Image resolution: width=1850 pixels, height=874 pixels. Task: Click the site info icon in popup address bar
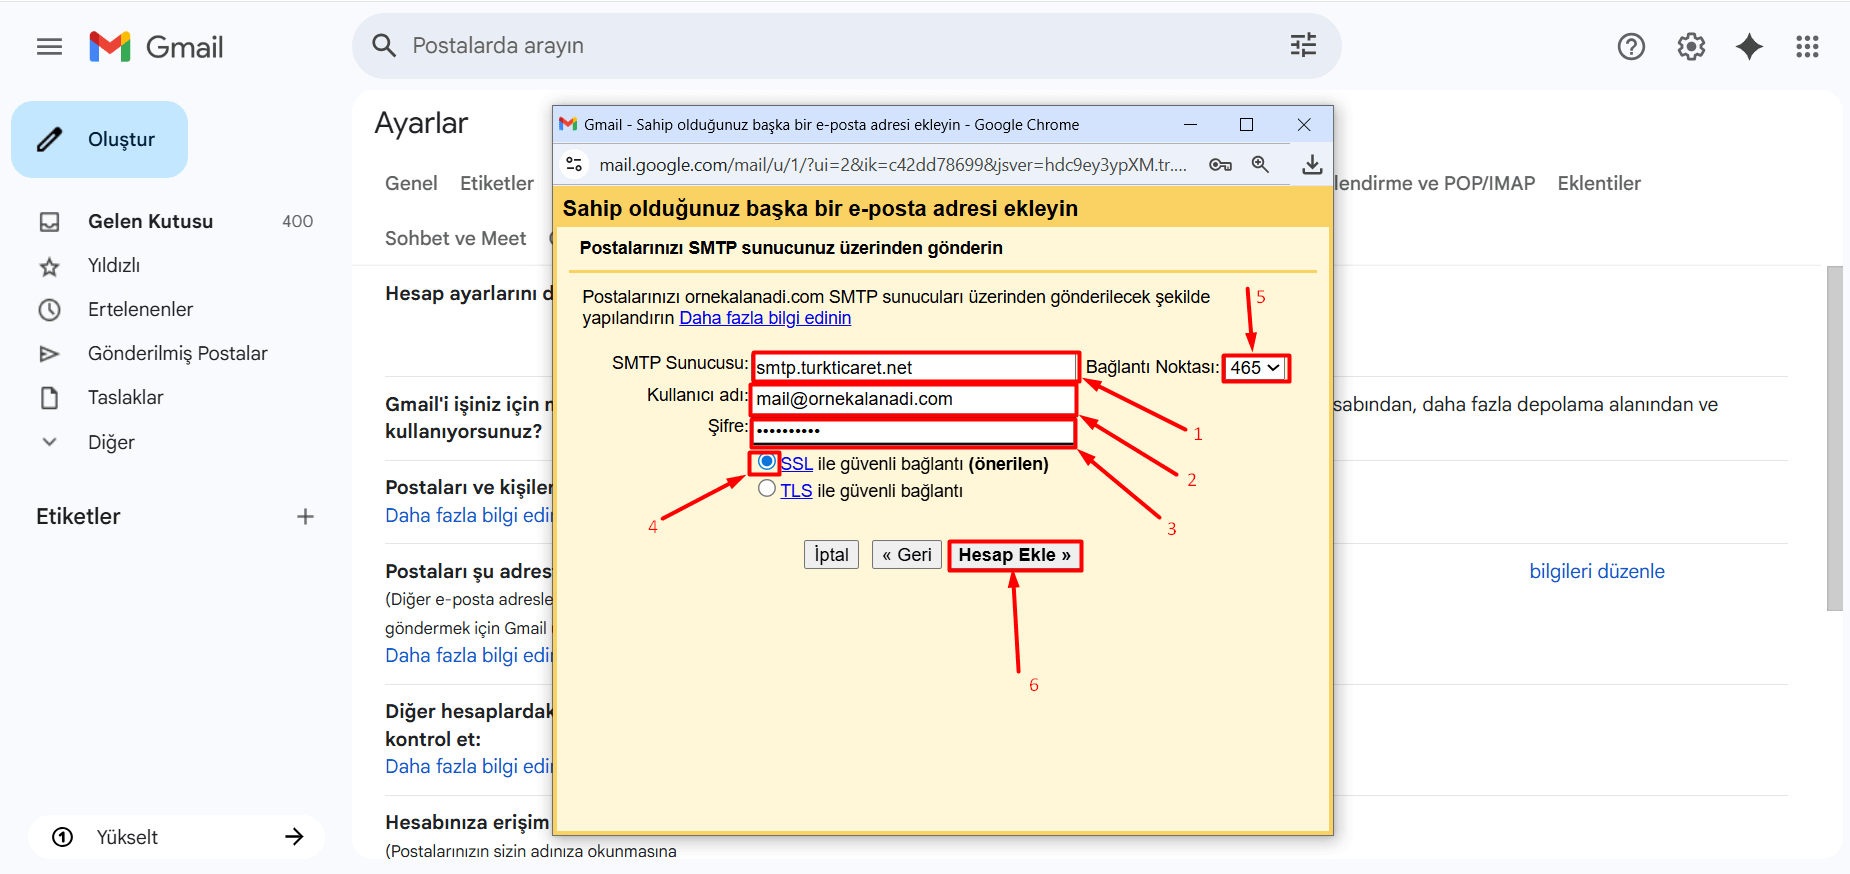pyautogui.click(x=574, y=164)
